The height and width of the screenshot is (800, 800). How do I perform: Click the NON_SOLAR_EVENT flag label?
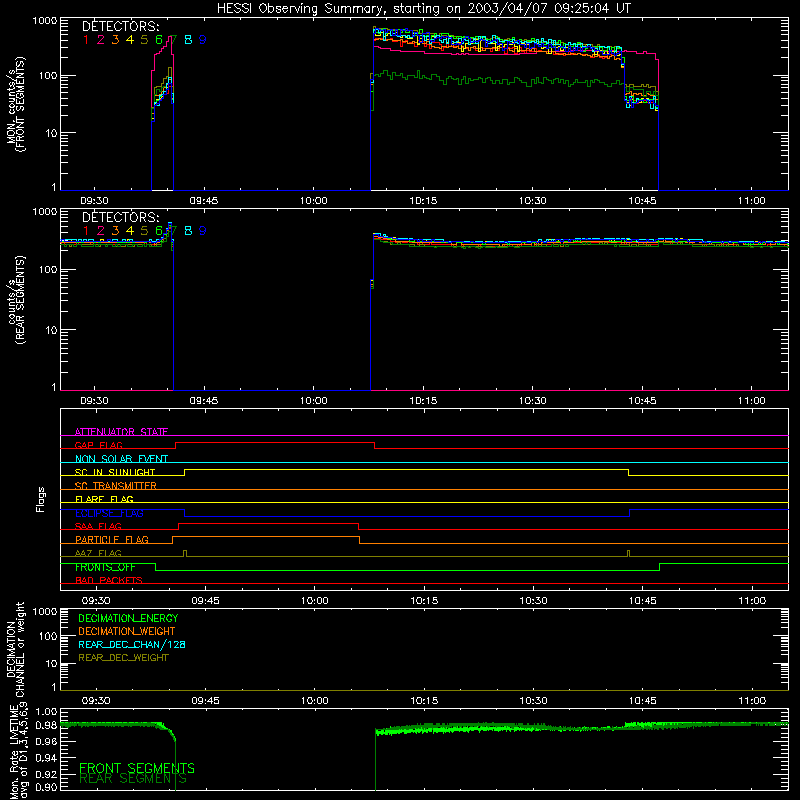[121, 459]
